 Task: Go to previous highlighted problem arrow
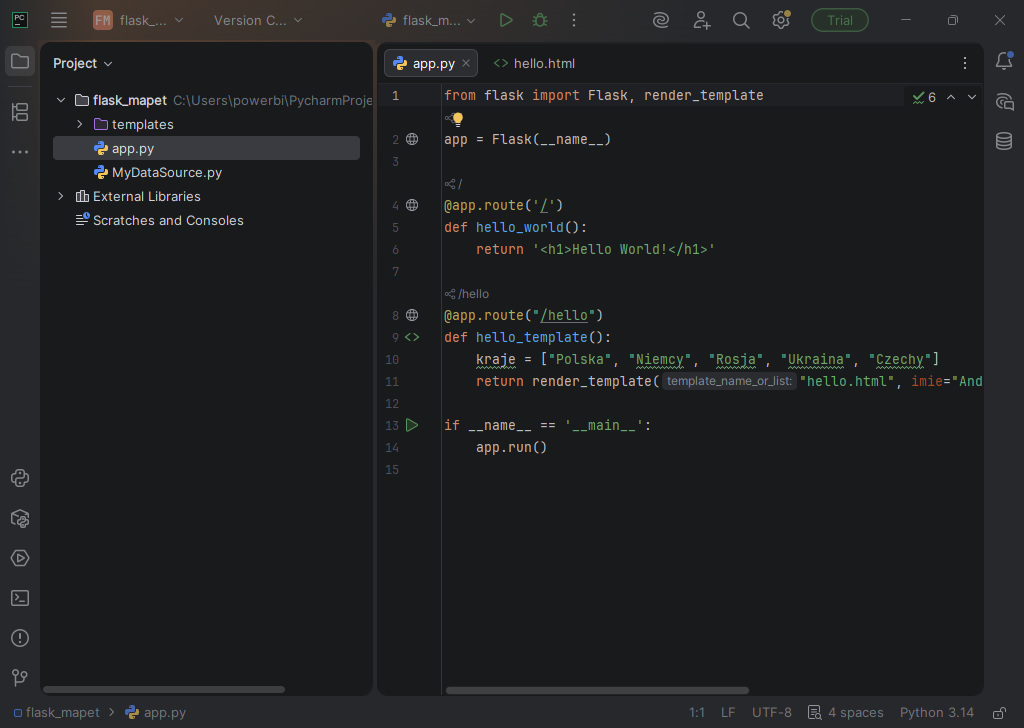951,97
